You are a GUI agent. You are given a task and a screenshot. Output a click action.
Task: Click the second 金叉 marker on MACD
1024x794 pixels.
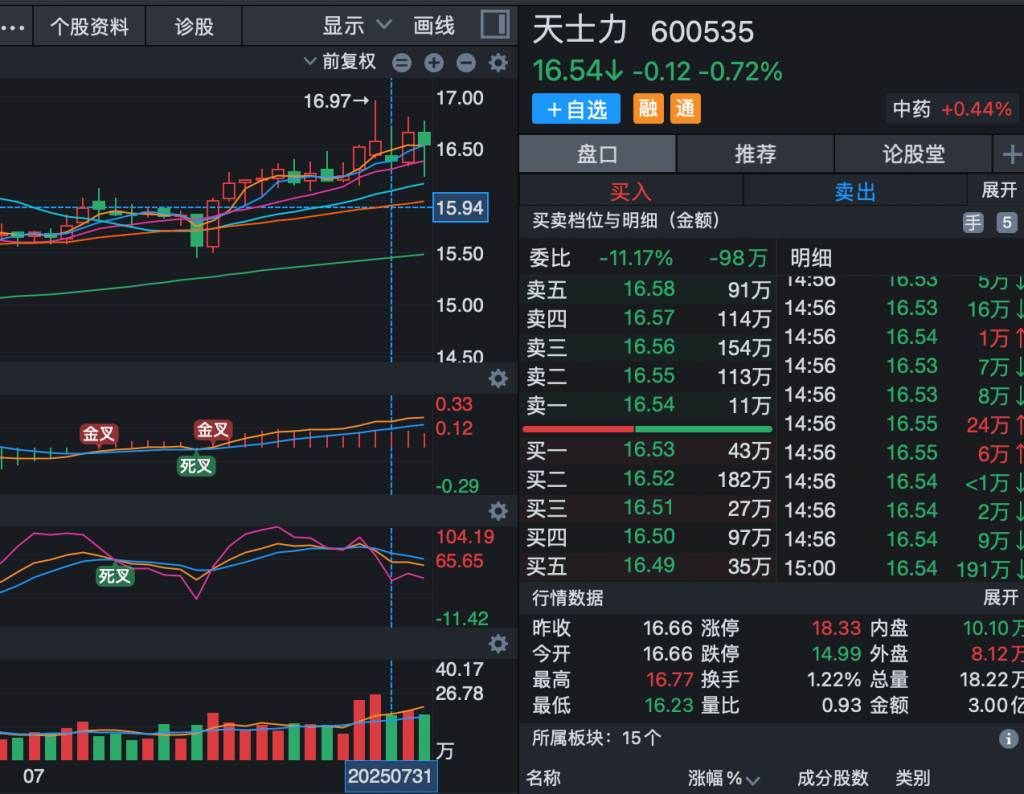click(x=213, y=430)
